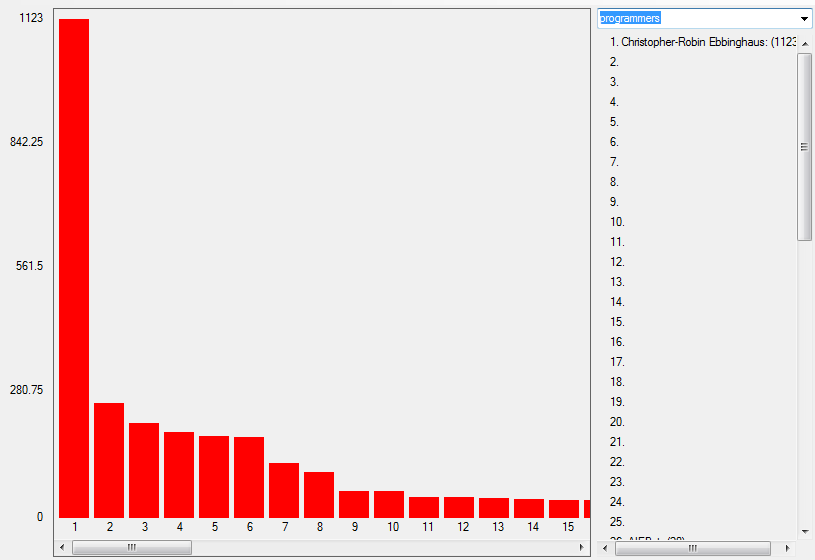Click the red bar numbered 11

click(x=424, y=507)
